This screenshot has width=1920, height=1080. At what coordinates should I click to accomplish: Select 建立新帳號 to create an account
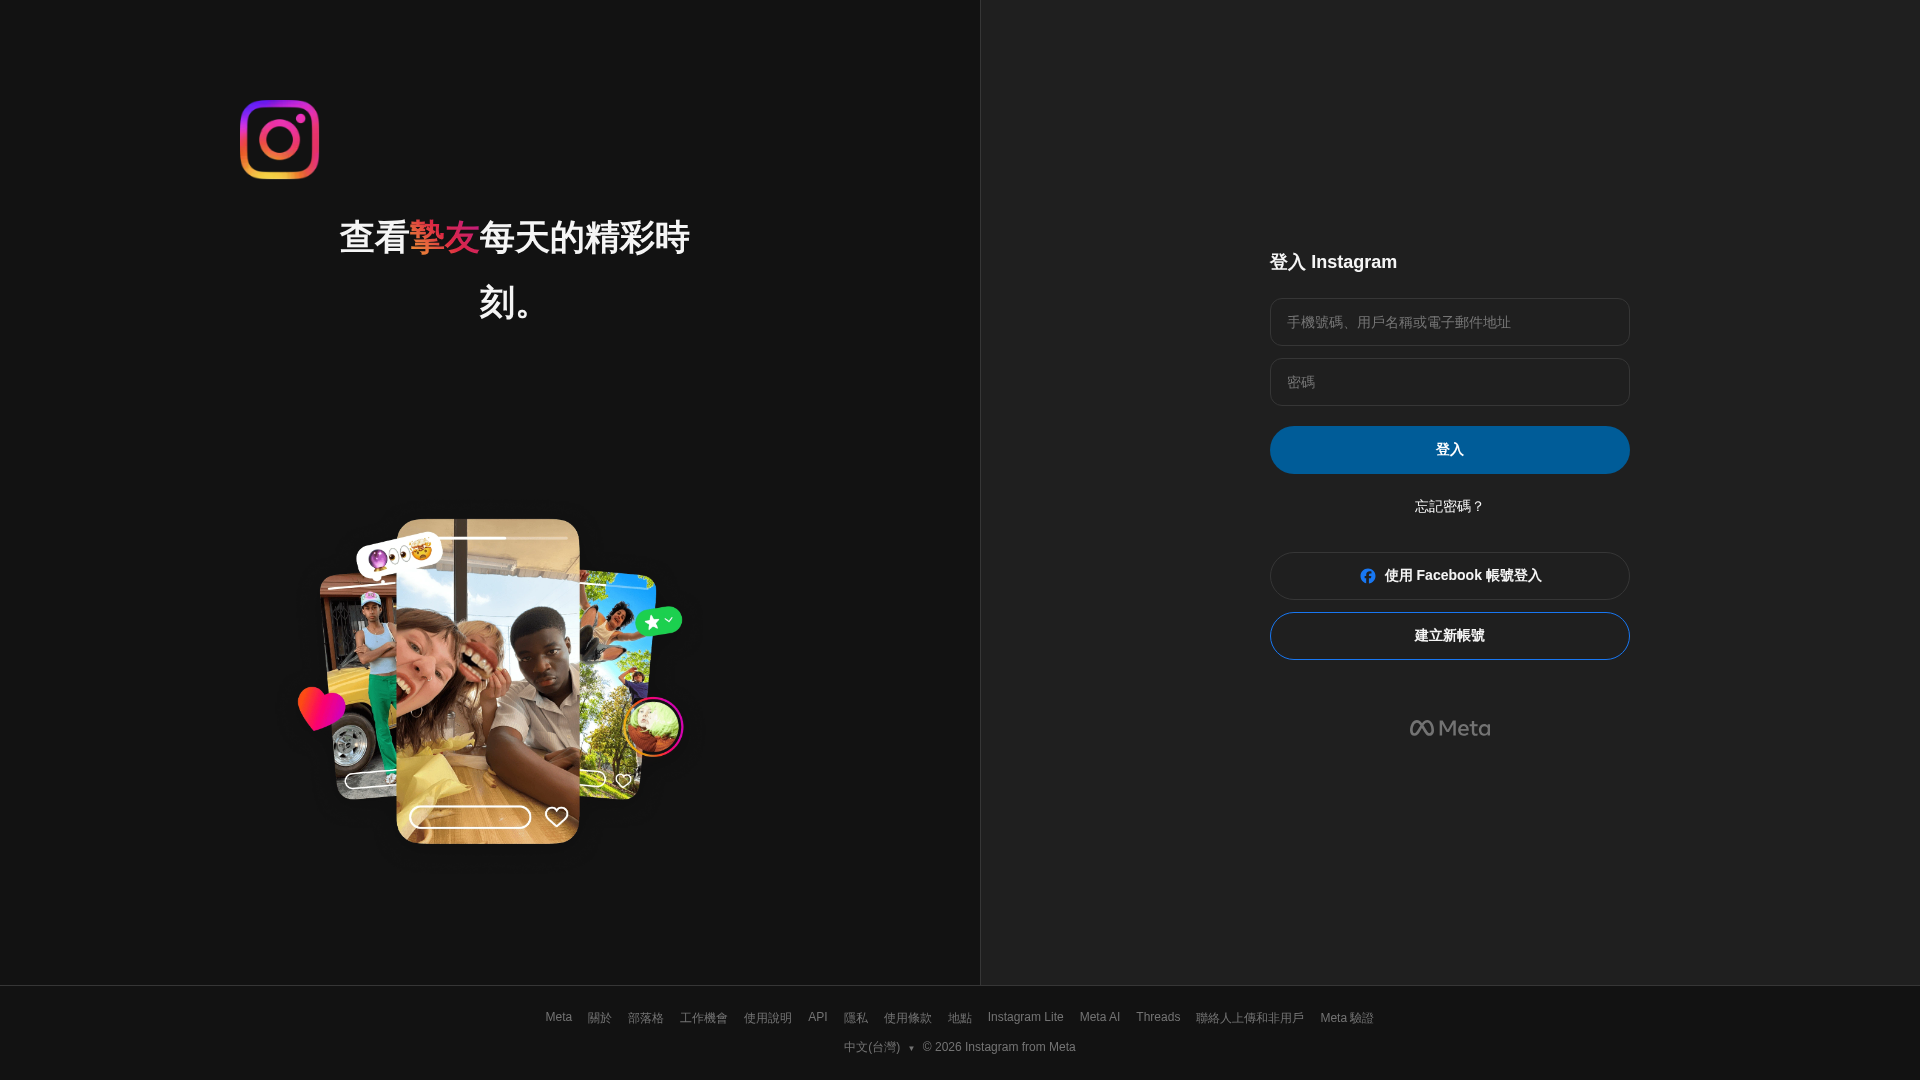click(1449, 635)
